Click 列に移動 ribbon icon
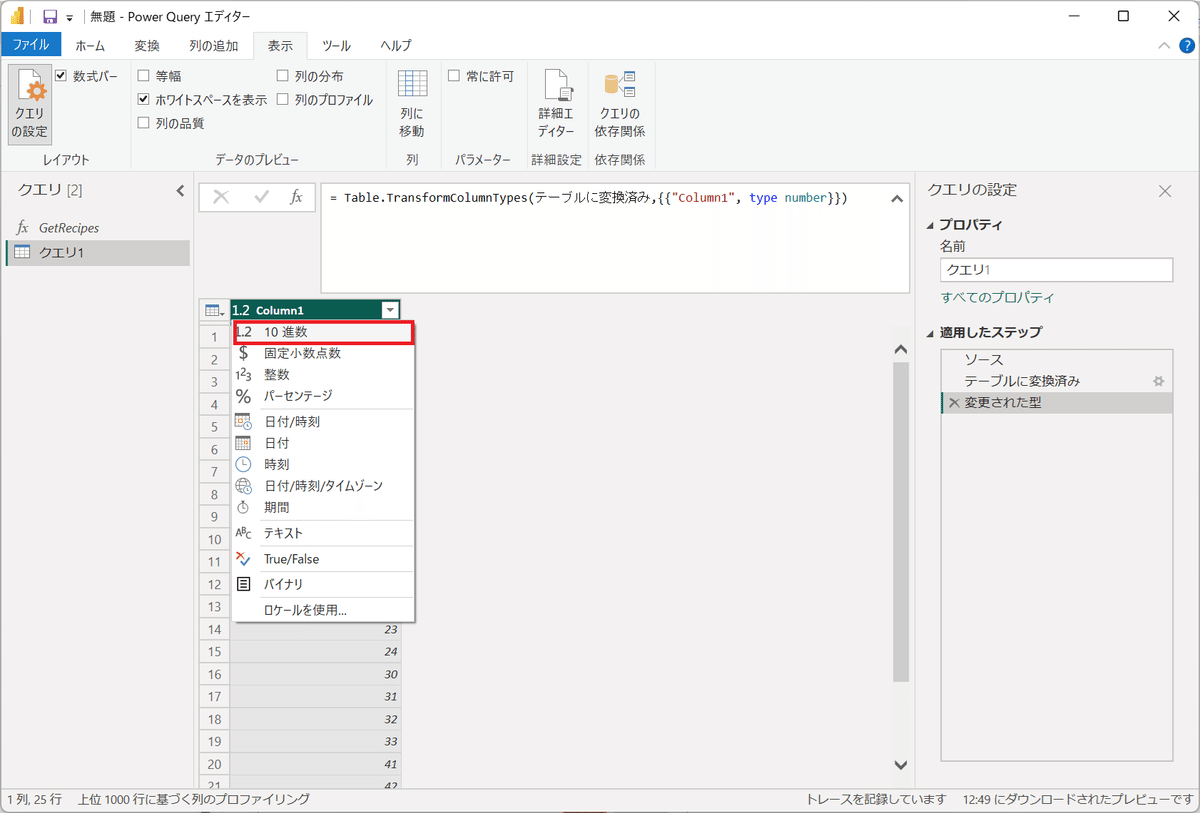 412,105
